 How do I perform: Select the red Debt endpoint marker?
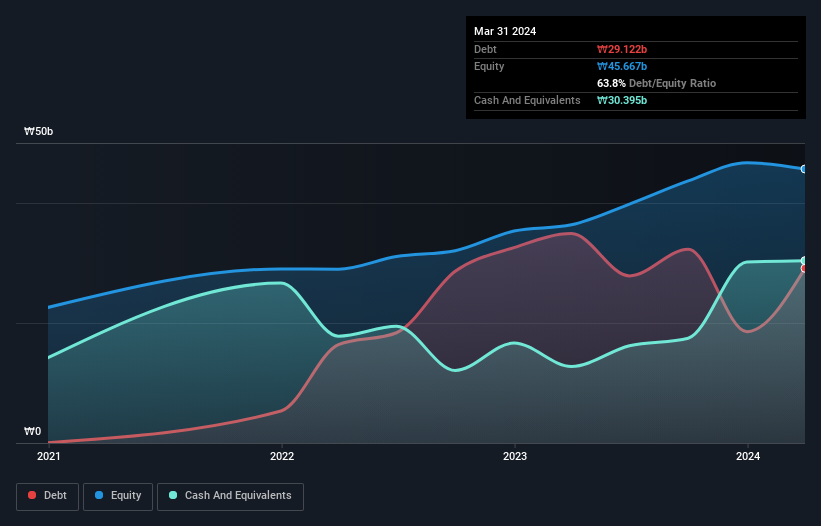(x=804, y=268)
